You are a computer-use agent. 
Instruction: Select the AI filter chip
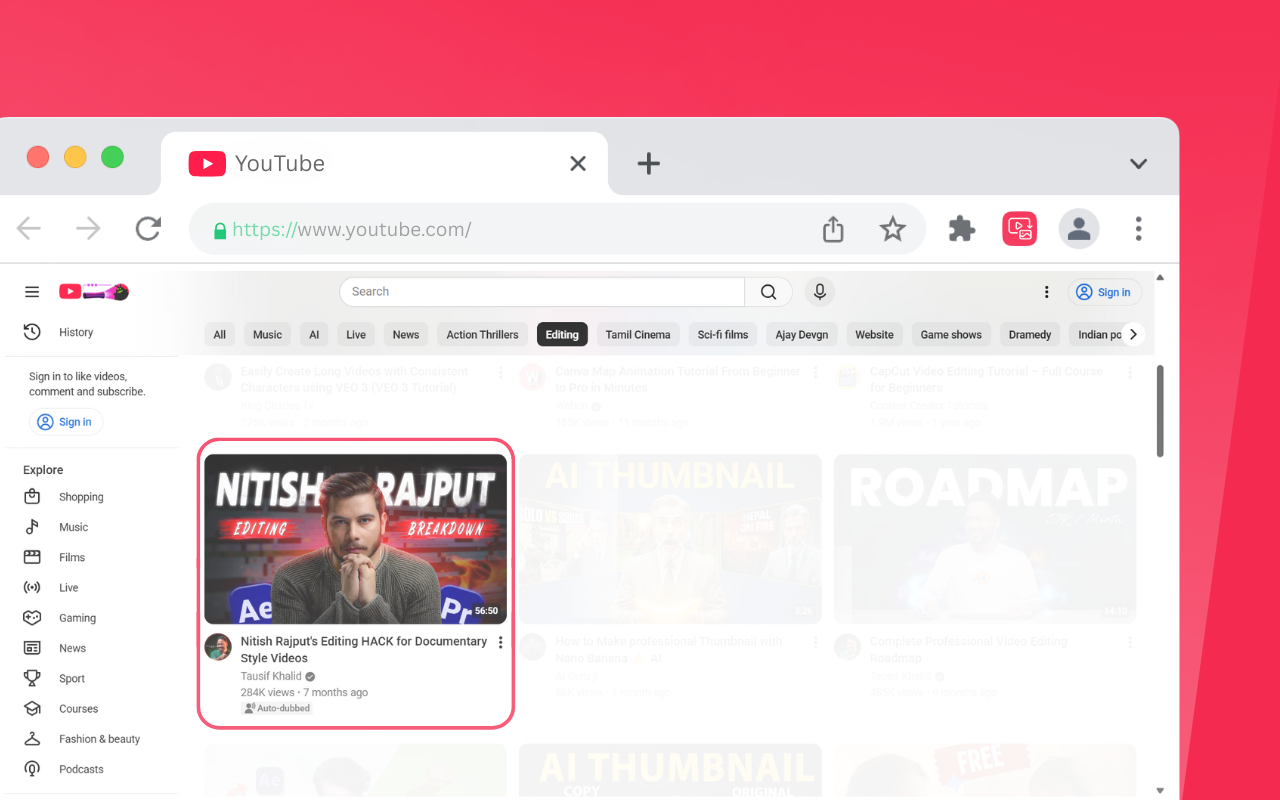pos(314,335)
